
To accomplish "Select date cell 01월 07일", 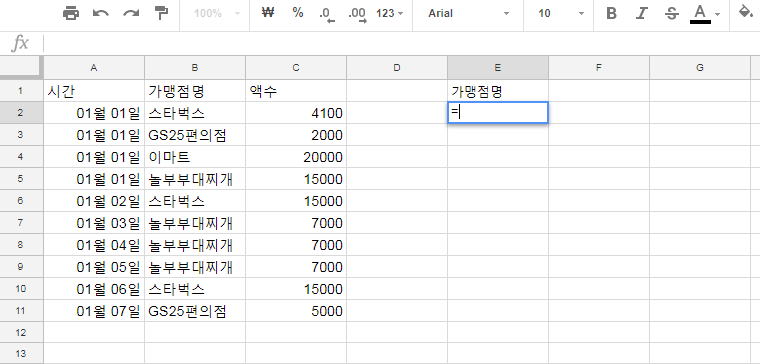I will tap(94, 311).
